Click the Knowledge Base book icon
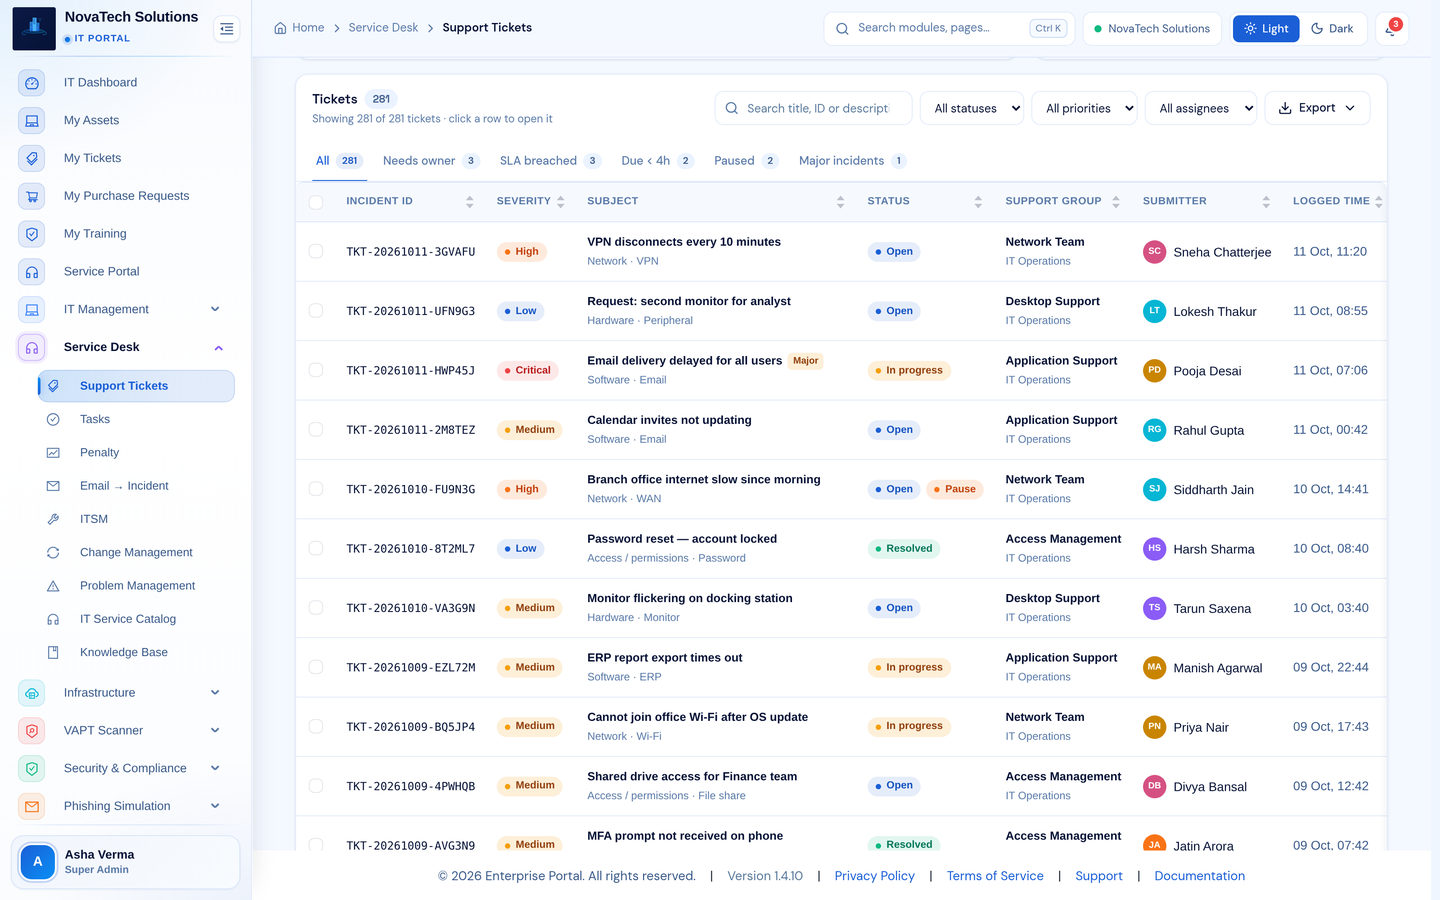 coord(53,653)
